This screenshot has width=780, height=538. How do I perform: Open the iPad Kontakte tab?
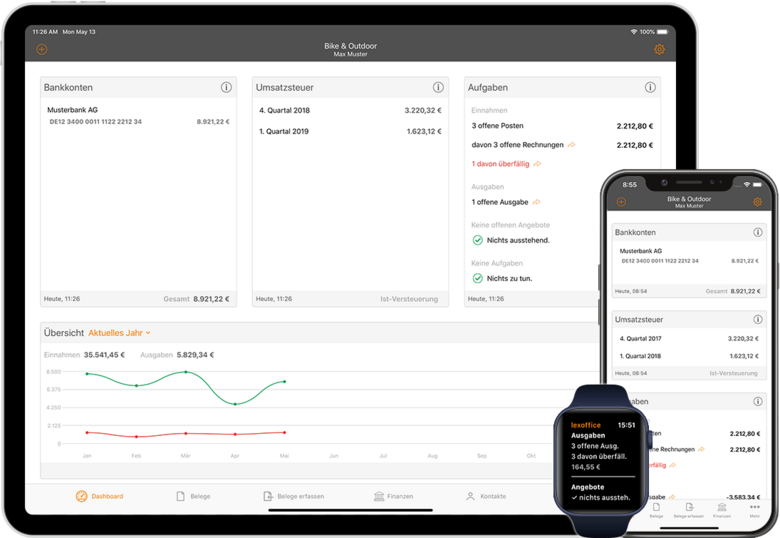pyautogui.click(x=486, y=496)
